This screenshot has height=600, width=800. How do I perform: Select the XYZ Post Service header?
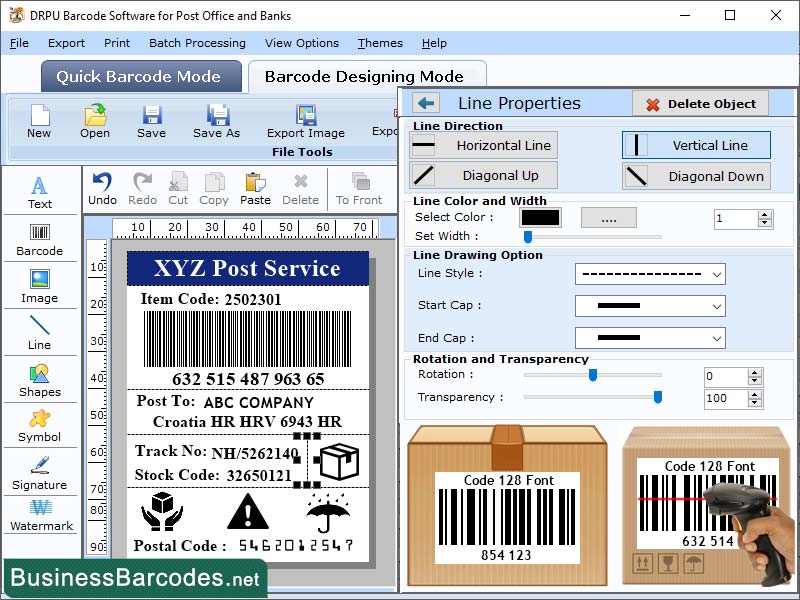[x=247, y=268]
